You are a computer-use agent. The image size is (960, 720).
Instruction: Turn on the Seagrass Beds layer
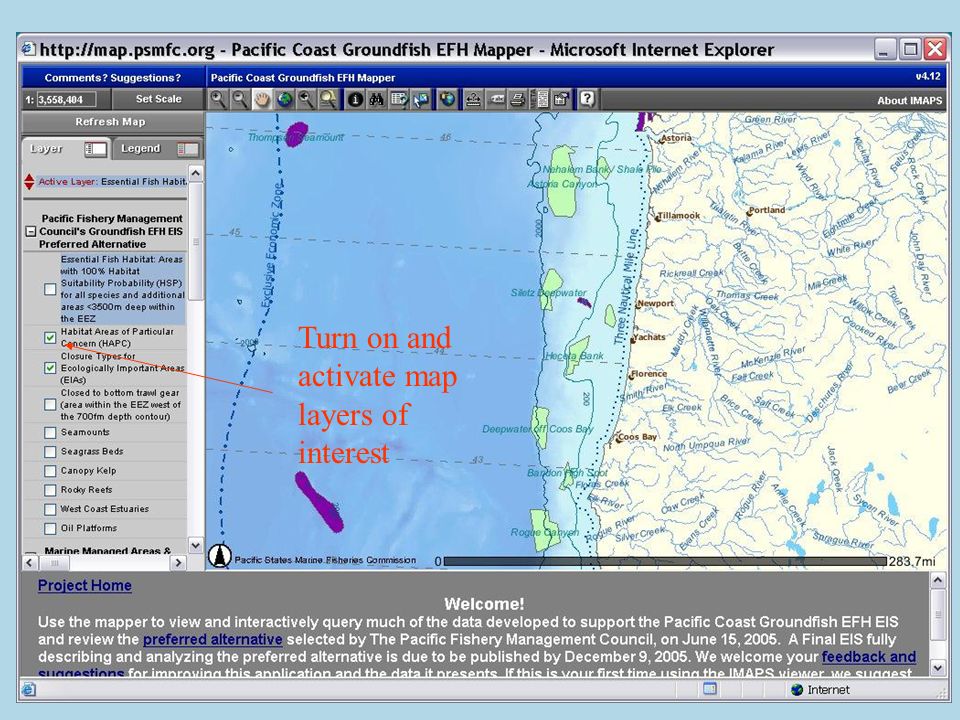[x=50, y=452]
